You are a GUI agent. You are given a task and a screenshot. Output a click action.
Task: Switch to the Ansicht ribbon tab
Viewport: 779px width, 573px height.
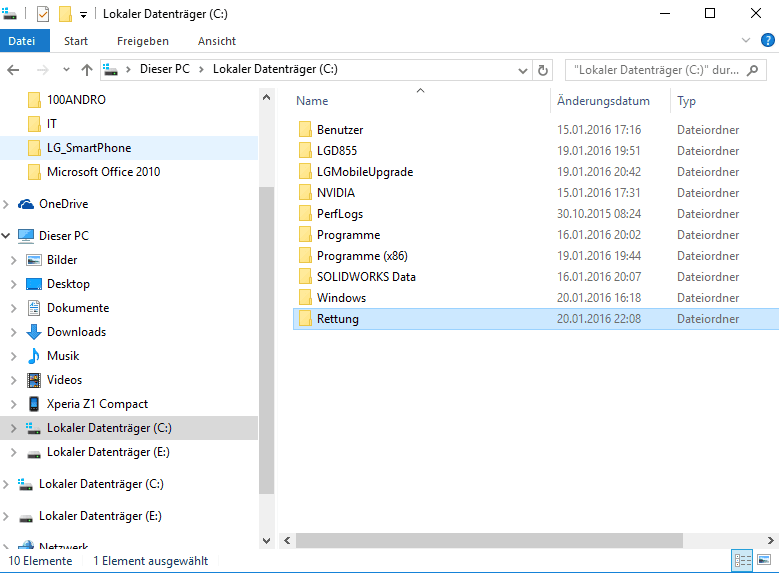click(x=217, y=41)
